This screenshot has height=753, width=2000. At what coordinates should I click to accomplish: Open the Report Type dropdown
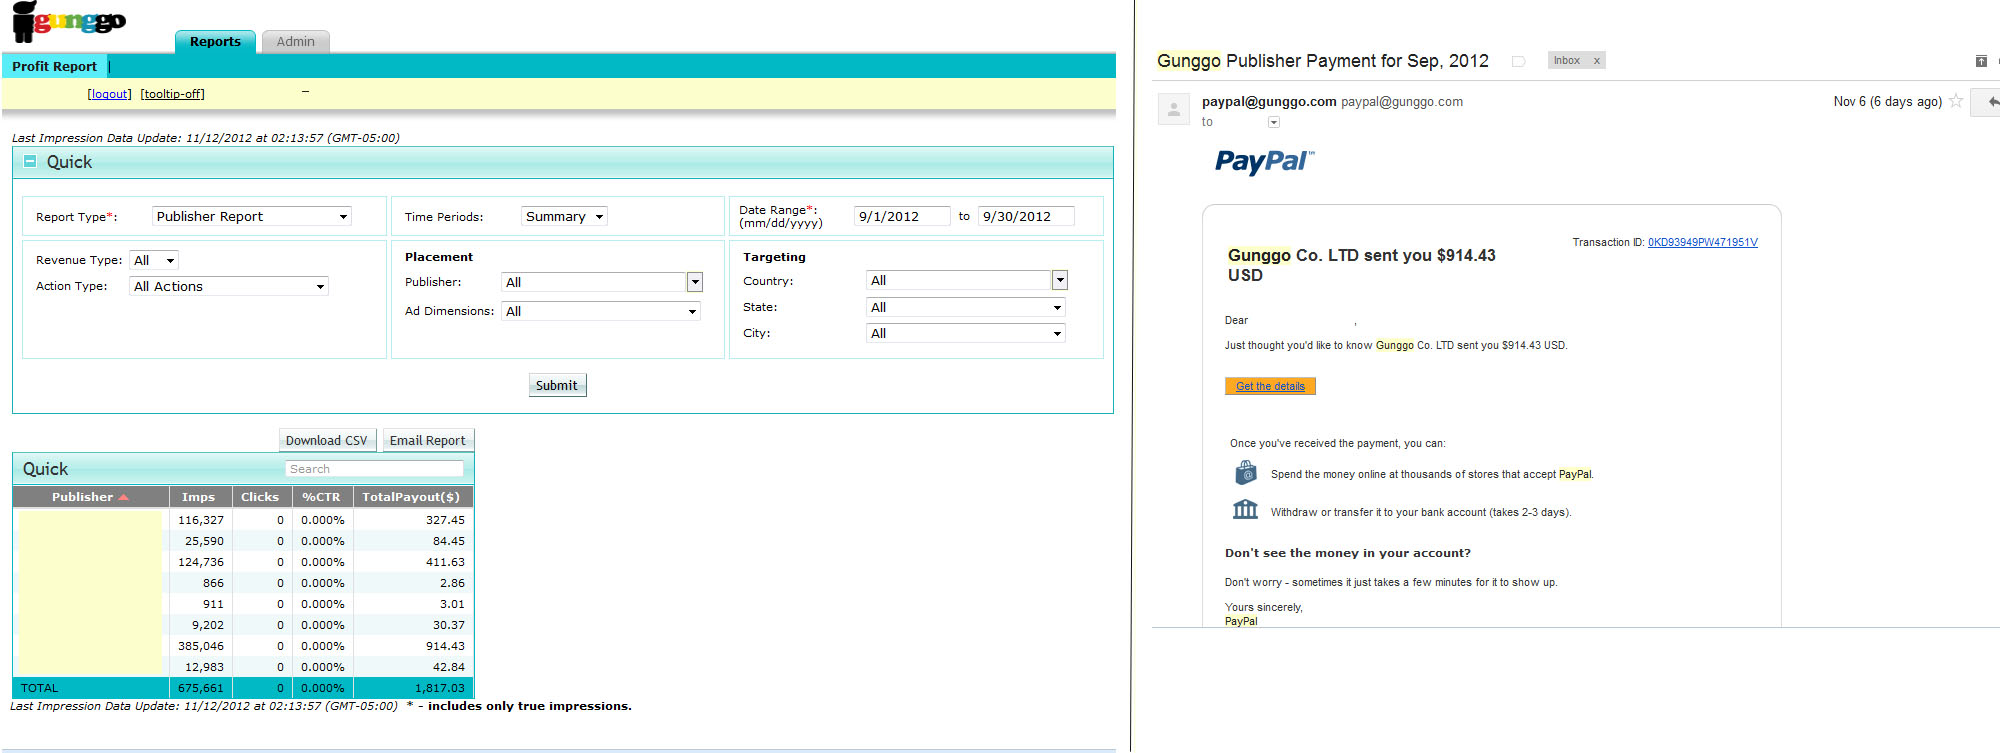coord(252,216)
